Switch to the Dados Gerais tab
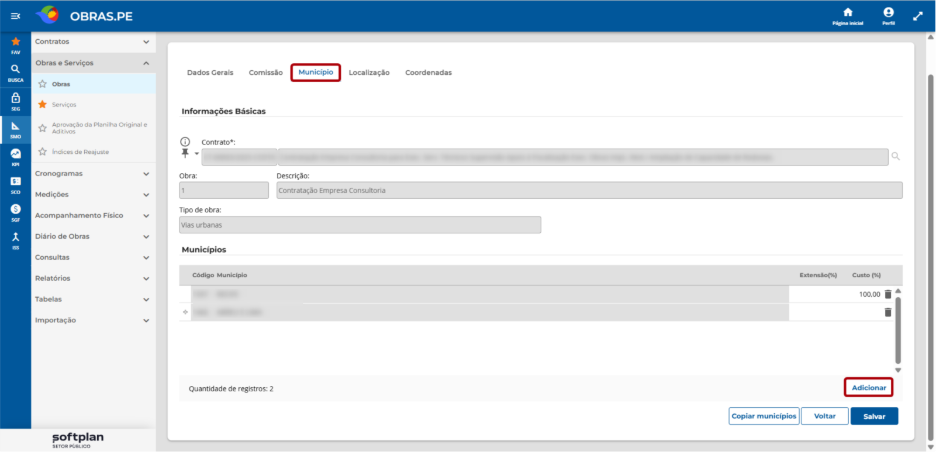The width and height of the screenshot is (936, 453). click(x=210, y=72)
